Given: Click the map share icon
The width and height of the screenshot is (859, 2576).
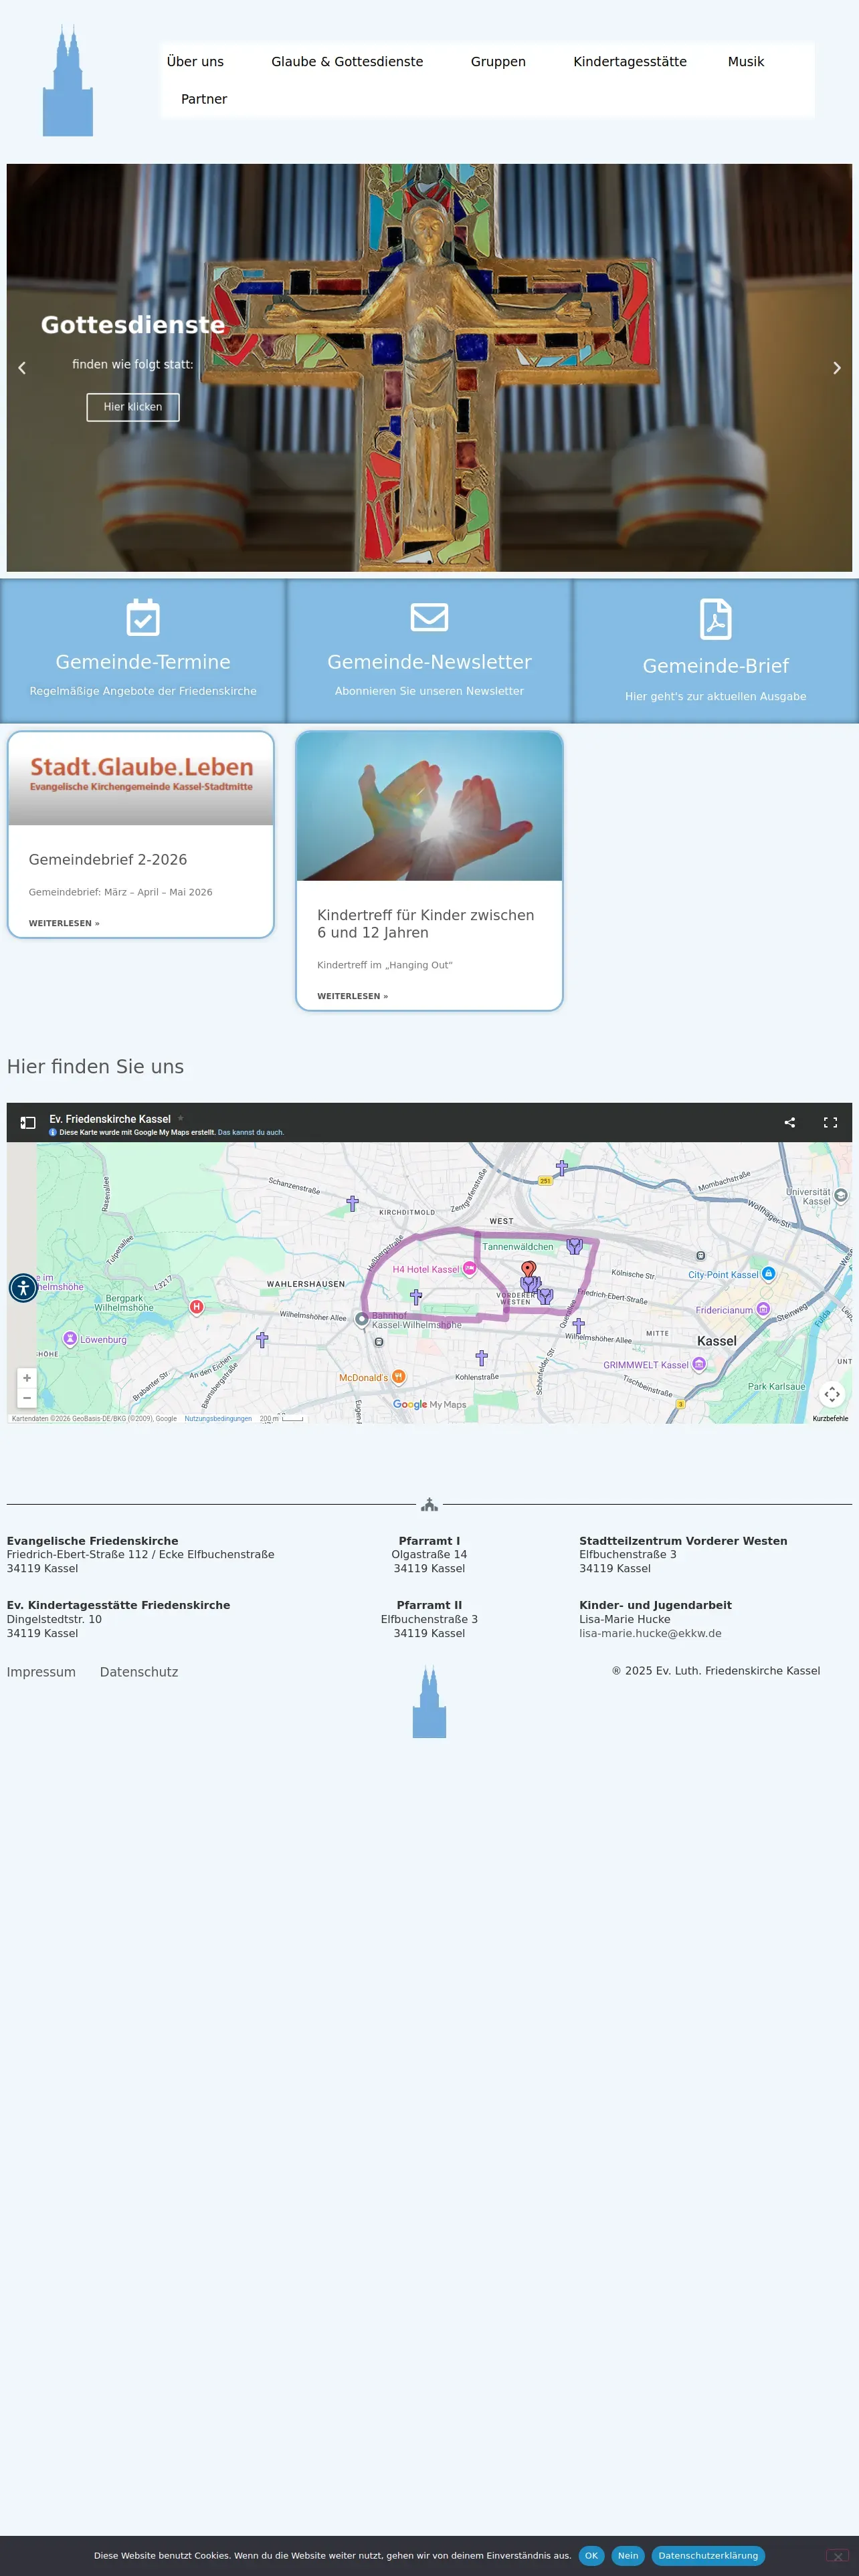Looking at the screenshot, I should [790, 1122].
